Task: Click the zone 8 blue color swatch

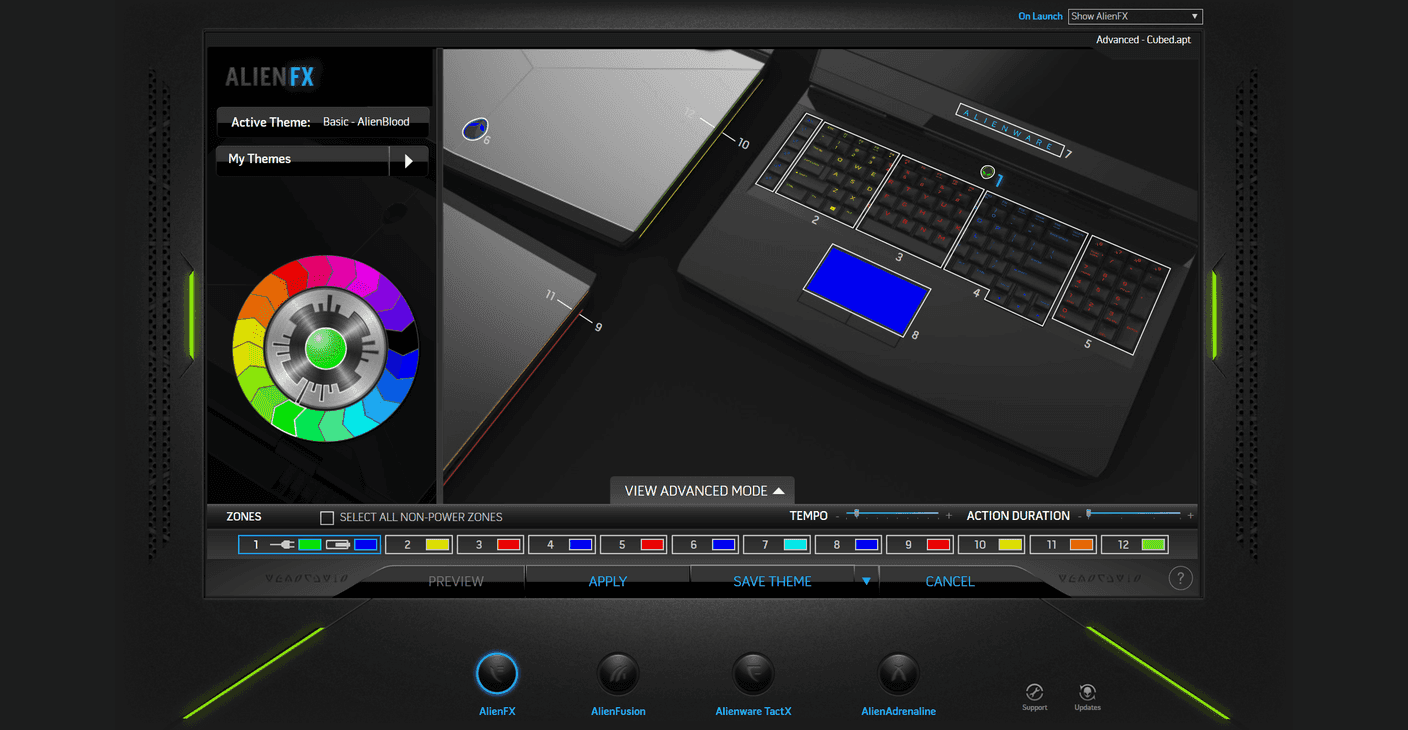Action: [867, 545]
